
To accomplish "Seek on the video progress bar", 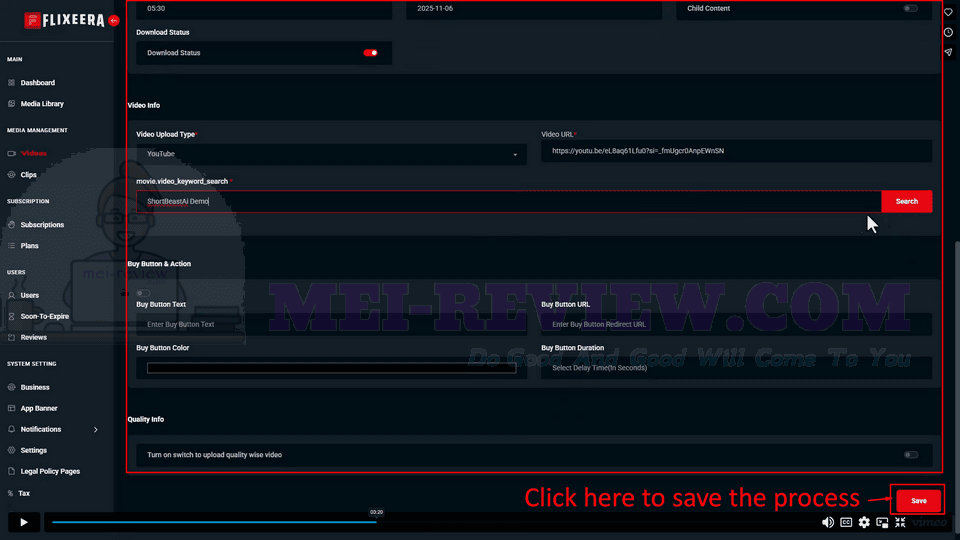I will (x=432, y=522).
